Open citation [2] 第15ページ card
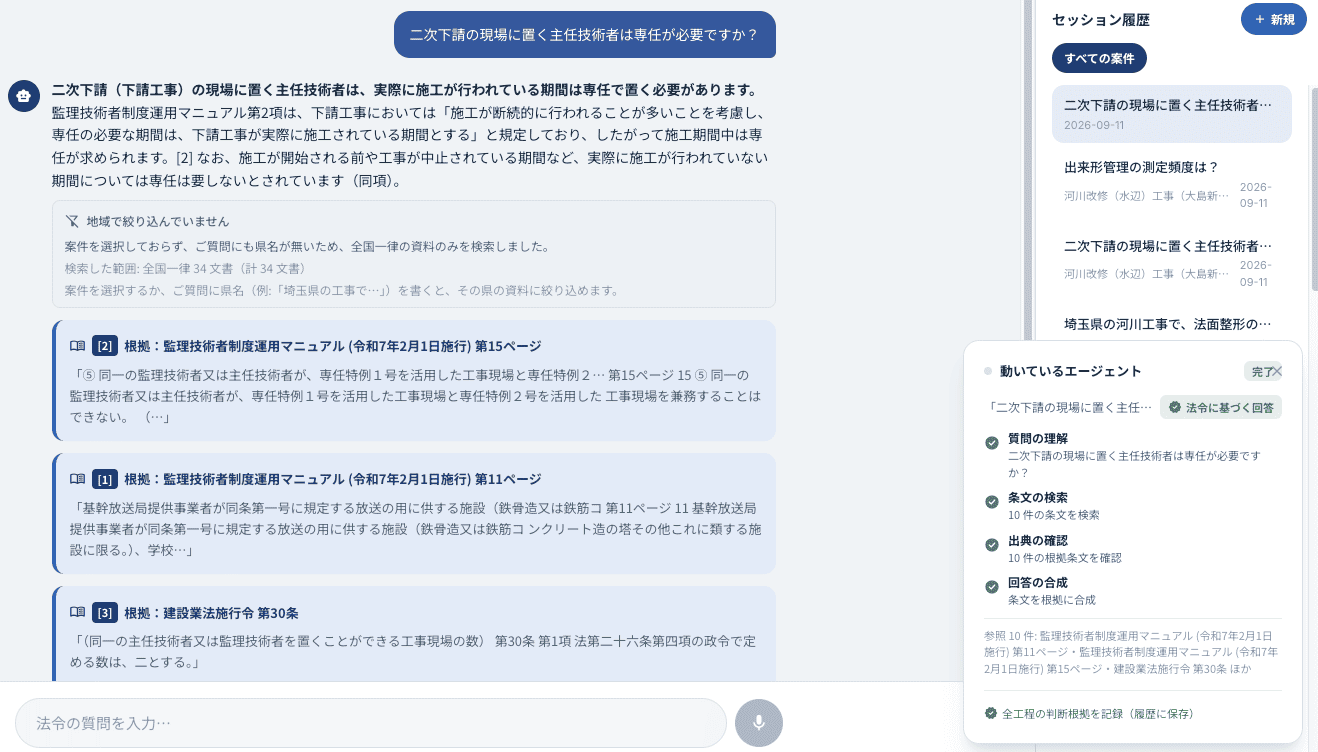Image resolution: width=1318 pixels, height=752 pixels. 414,380
